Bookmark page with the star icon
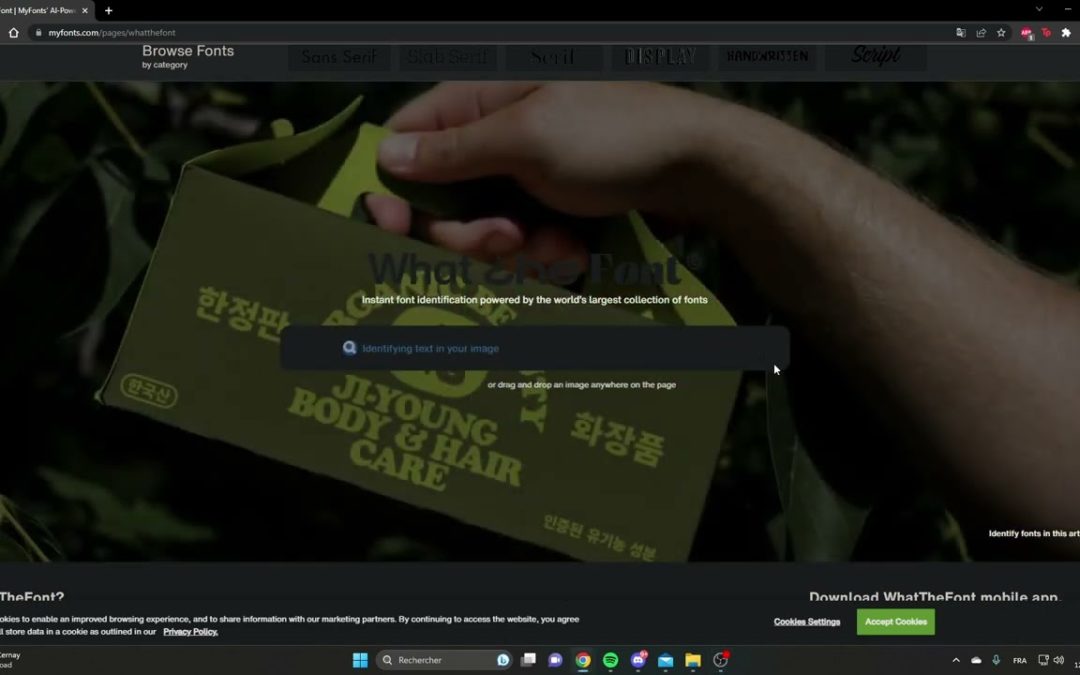The height and width of the screenshot is (675, 1080). (1001, 32)
